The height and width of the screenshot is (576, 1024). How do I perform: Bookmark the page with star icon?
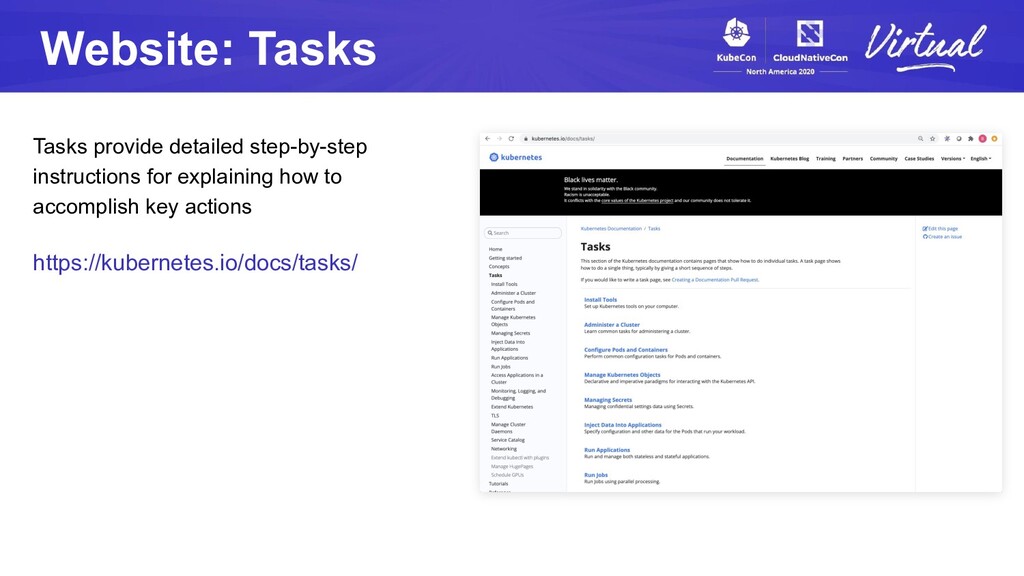tap(933, 138)
